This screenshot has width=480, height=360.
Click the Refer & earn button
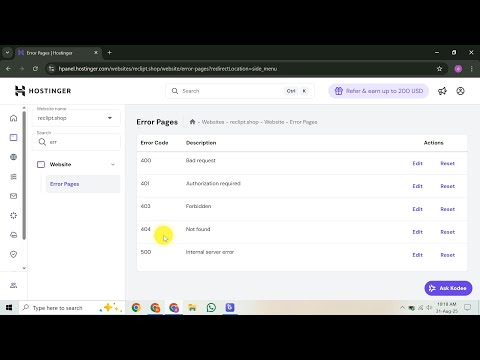(x=379, y=91)
